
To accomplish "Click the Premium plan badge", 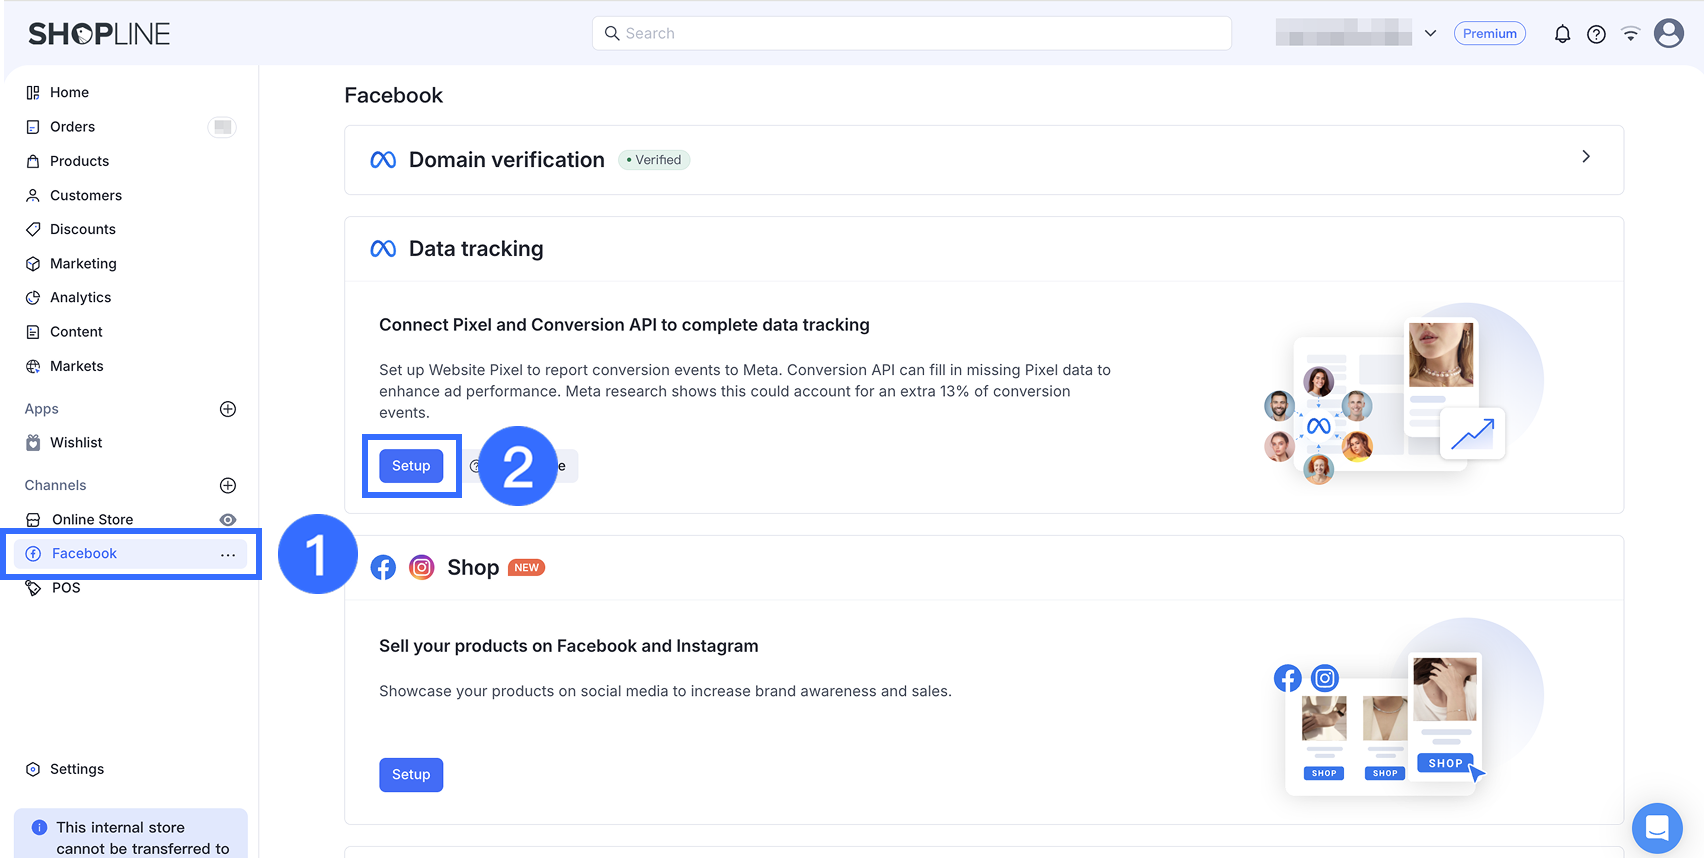I will click(x=1490, y=33).
